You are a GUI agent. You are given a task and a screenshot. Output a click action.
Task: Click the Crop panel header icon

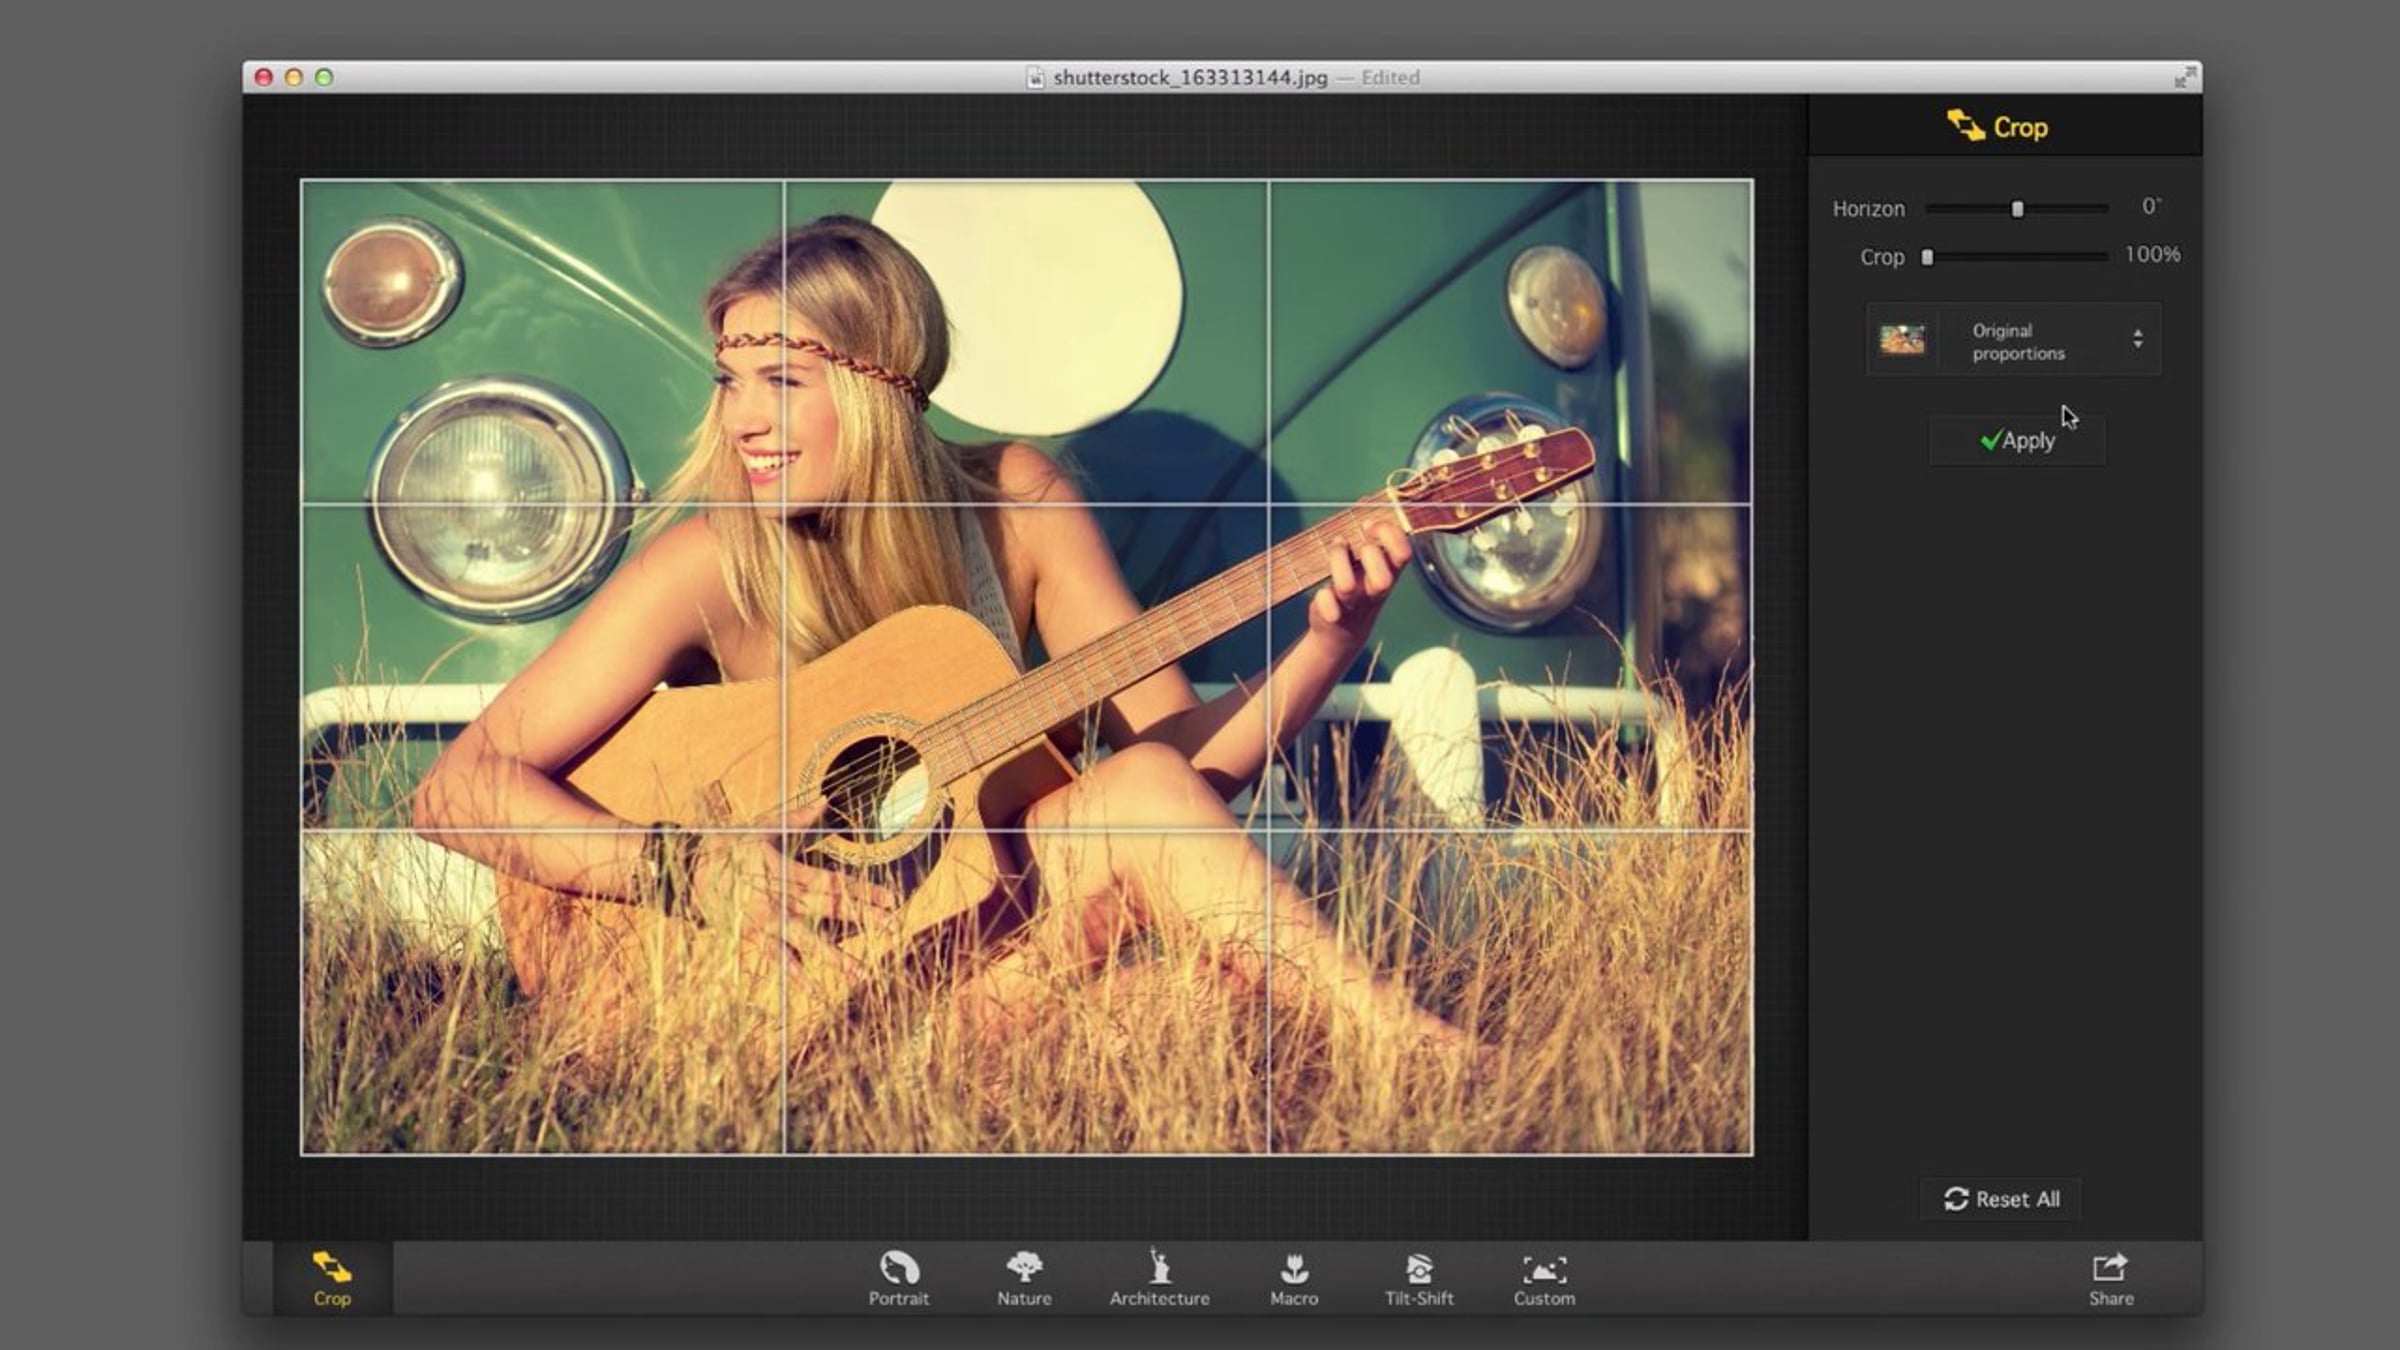click(1966, 127)
